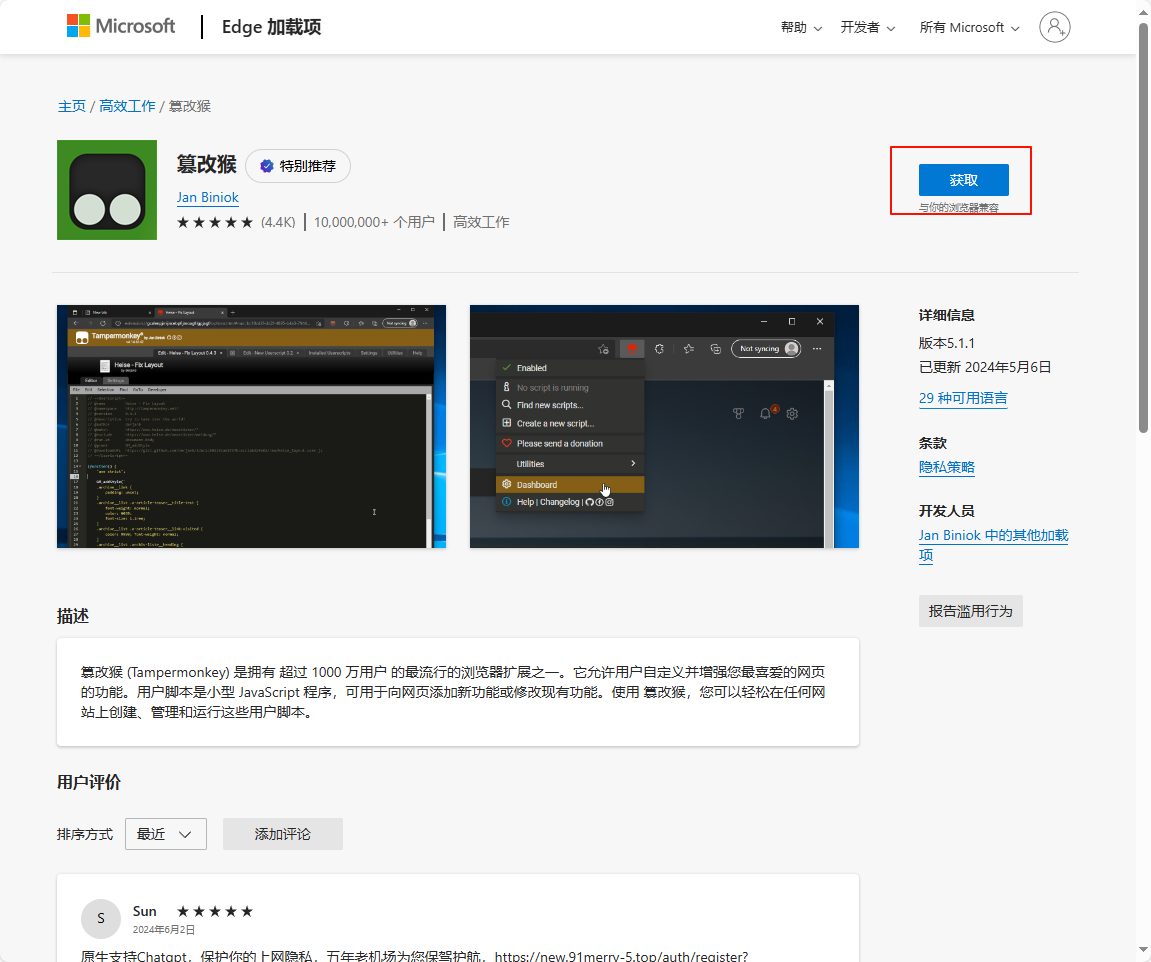The image size is (1151, 962).
Task: Click the 2024年6月2日 review date
Action: click(x=164, y=930)
